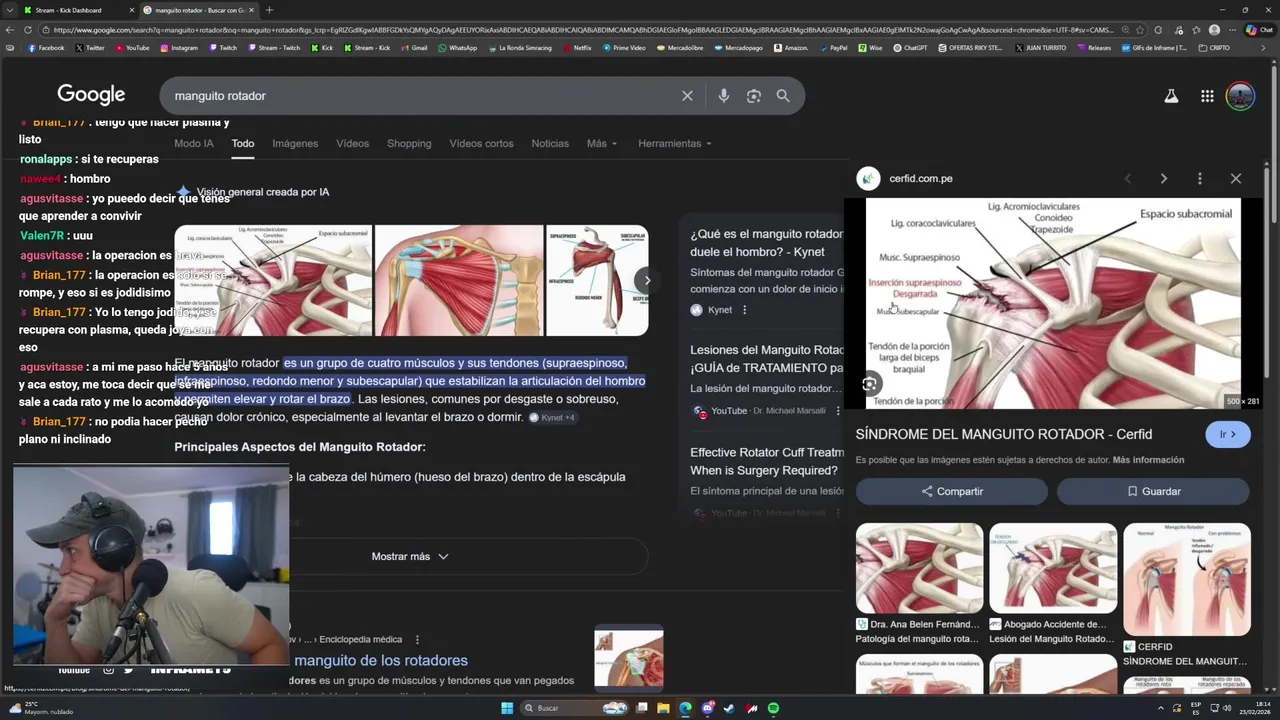Click the Compartir share button
The image size is (1280, 720).
pyautogui.click(x=952, y=491)
